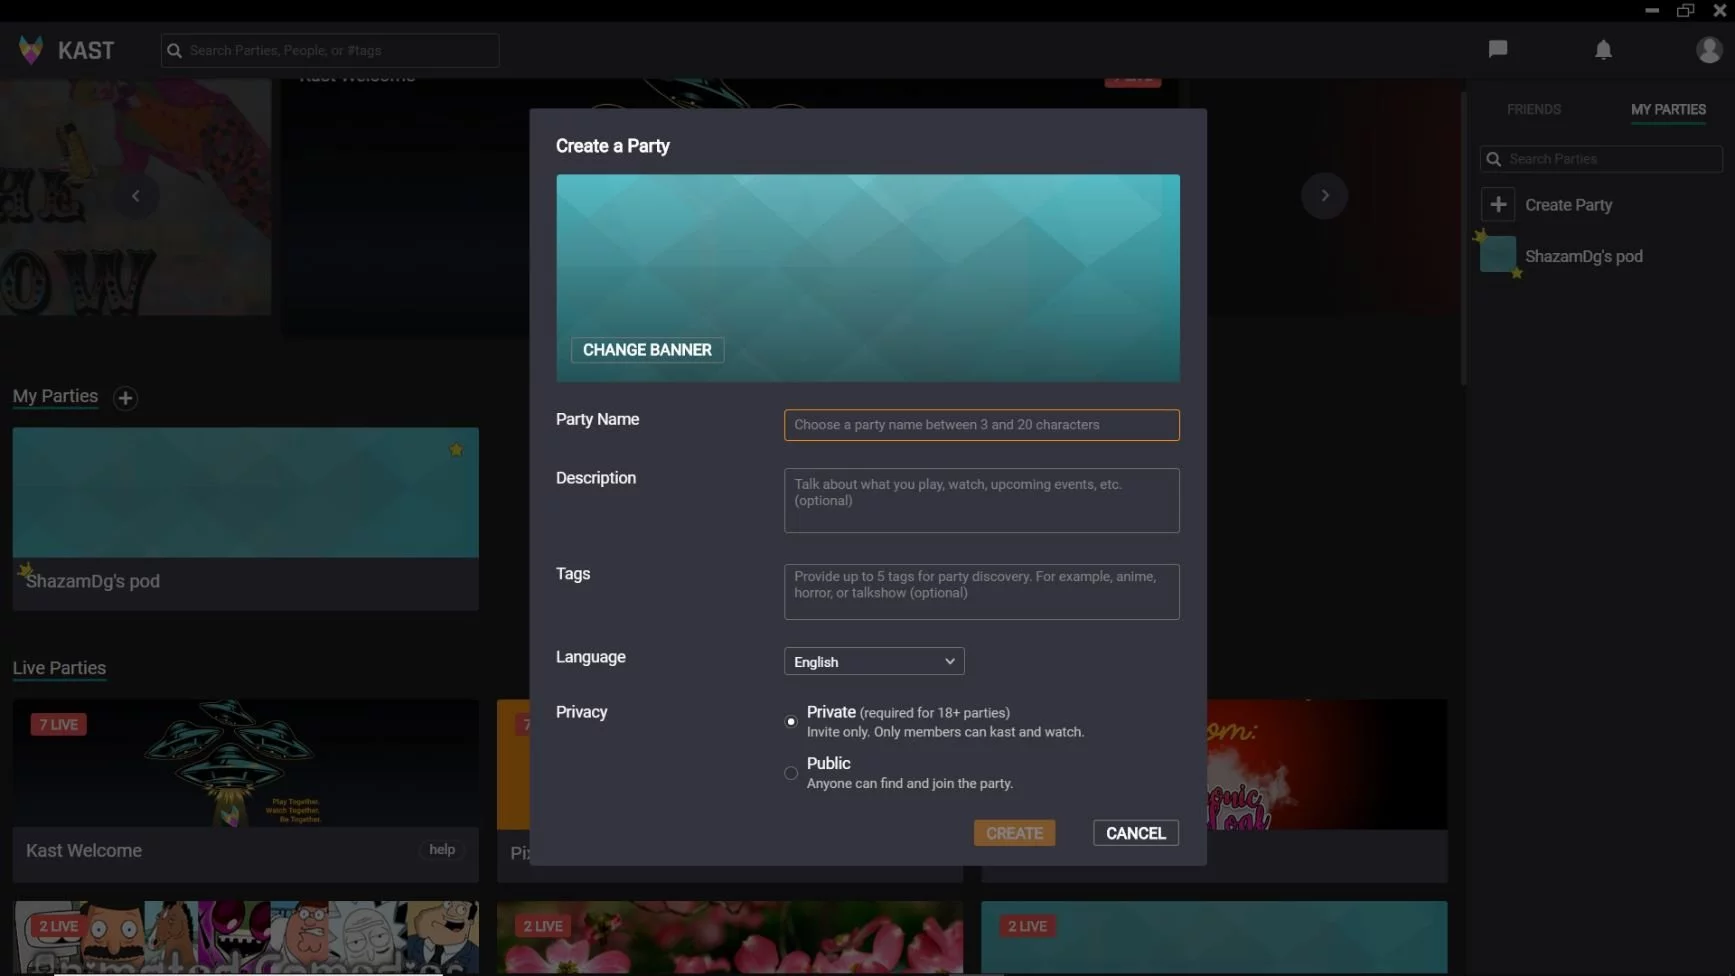1735x976 pixels.
Task: Go to previous carousel slide
Action: pos(135,196)
